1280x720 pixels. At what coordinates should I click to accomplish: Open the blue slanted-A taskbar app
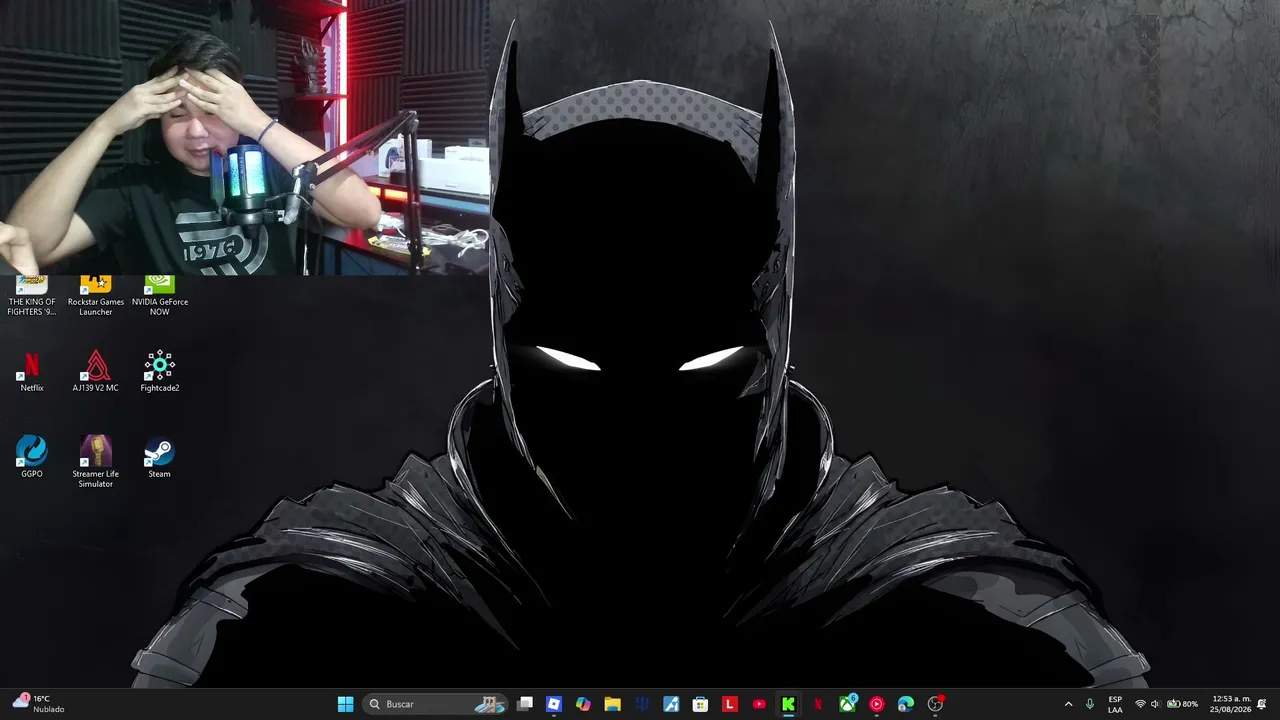(671, 704)
